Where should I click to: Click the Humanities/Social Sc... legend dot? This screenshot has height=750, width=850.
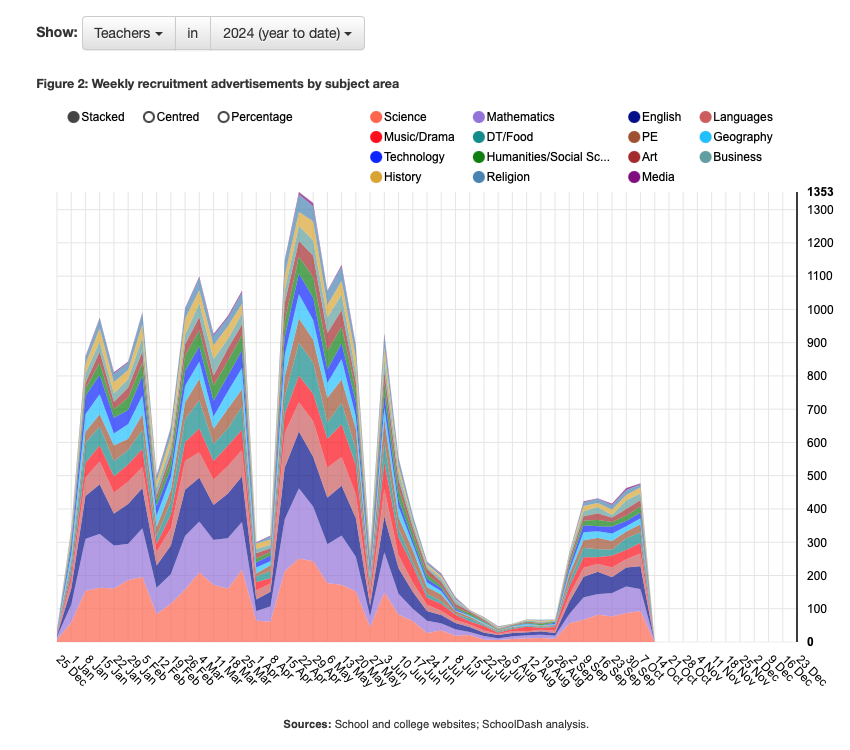point(479,157)
